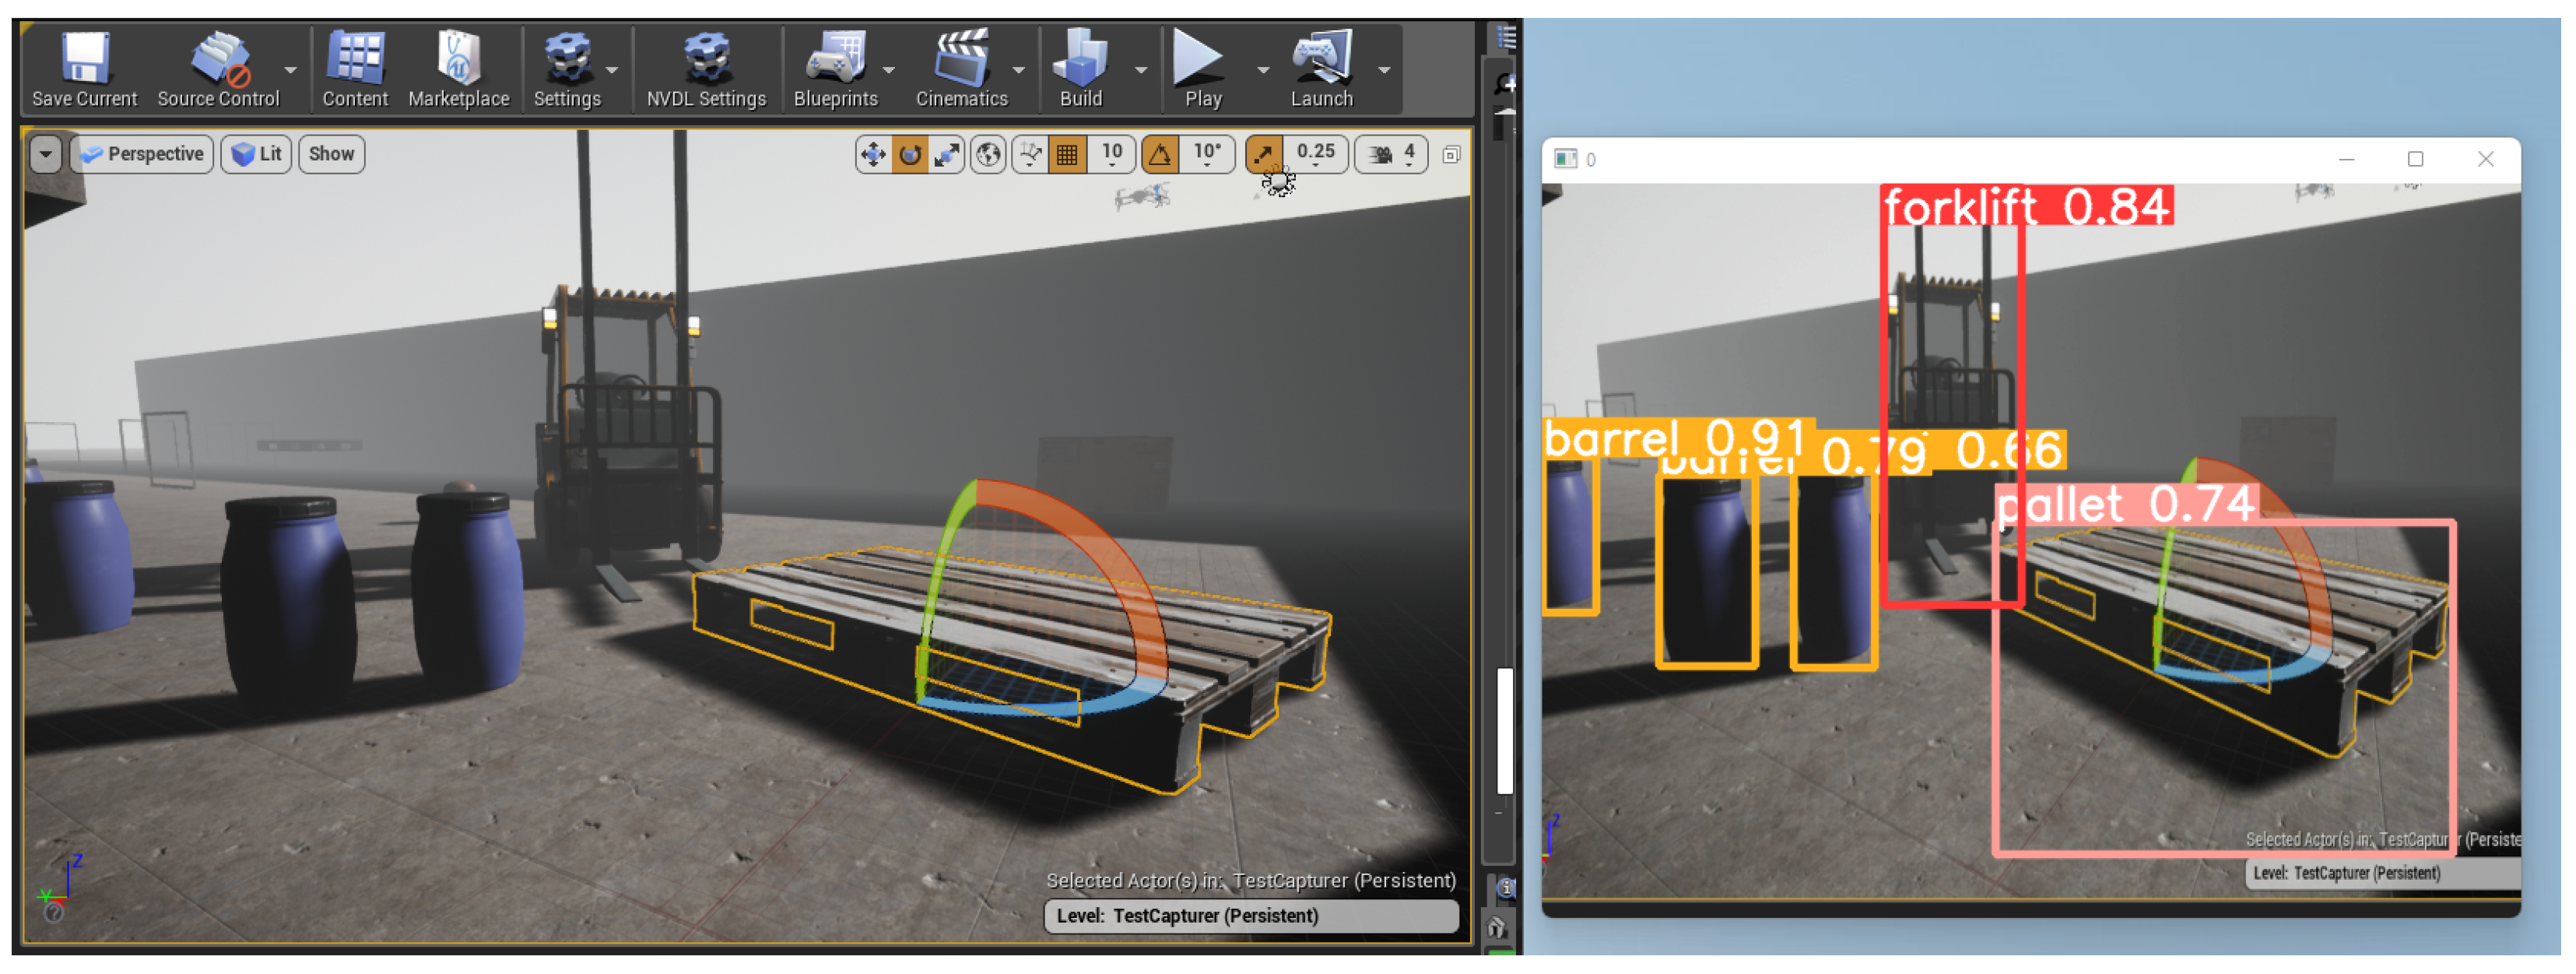This screenshot has height=974, width=2576.
Task: Select the scale gizmo tool
Action: click(x=946, y=155)
